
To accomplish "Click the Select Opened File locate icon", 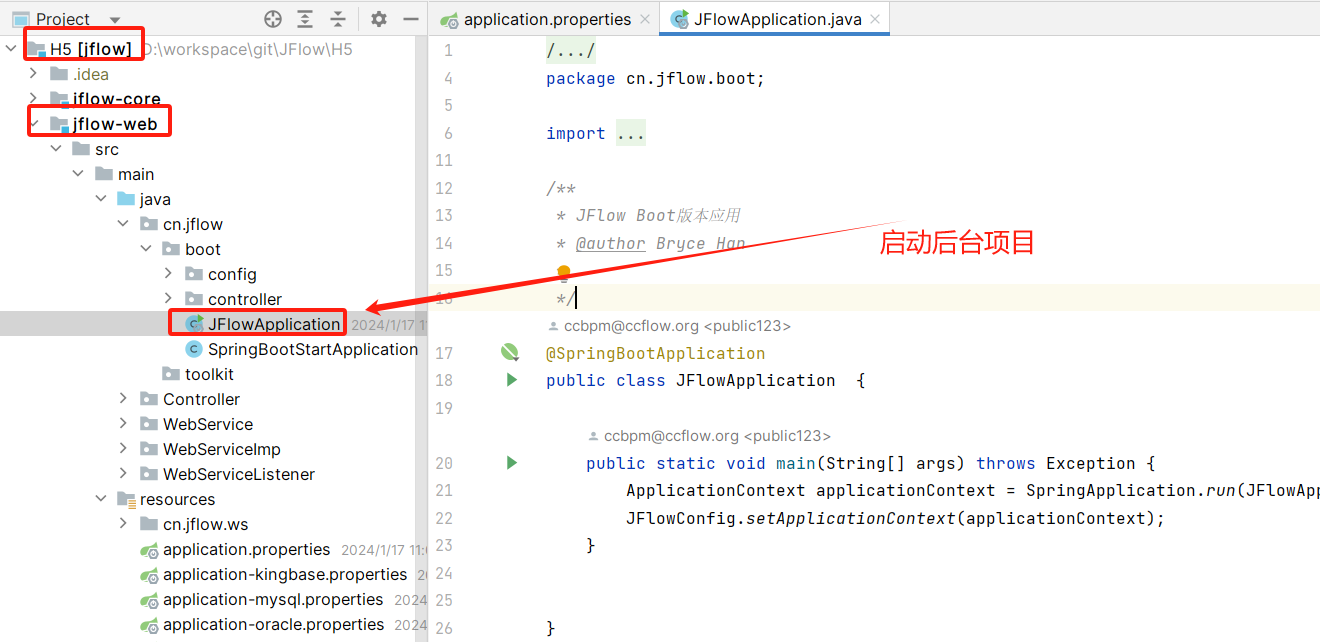I will point(273,19).
